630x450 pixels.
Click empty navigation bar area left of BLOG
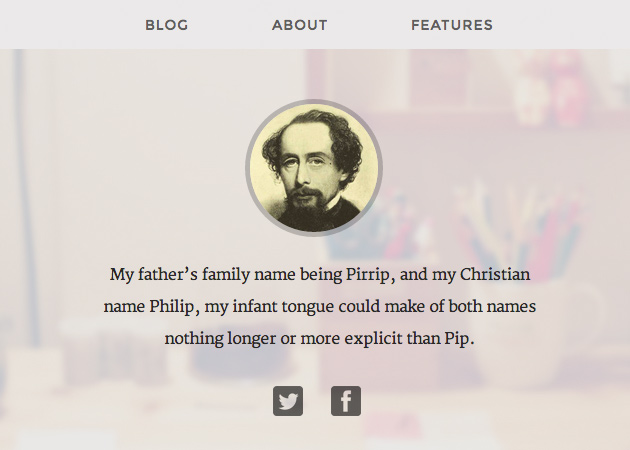[60, 25]
